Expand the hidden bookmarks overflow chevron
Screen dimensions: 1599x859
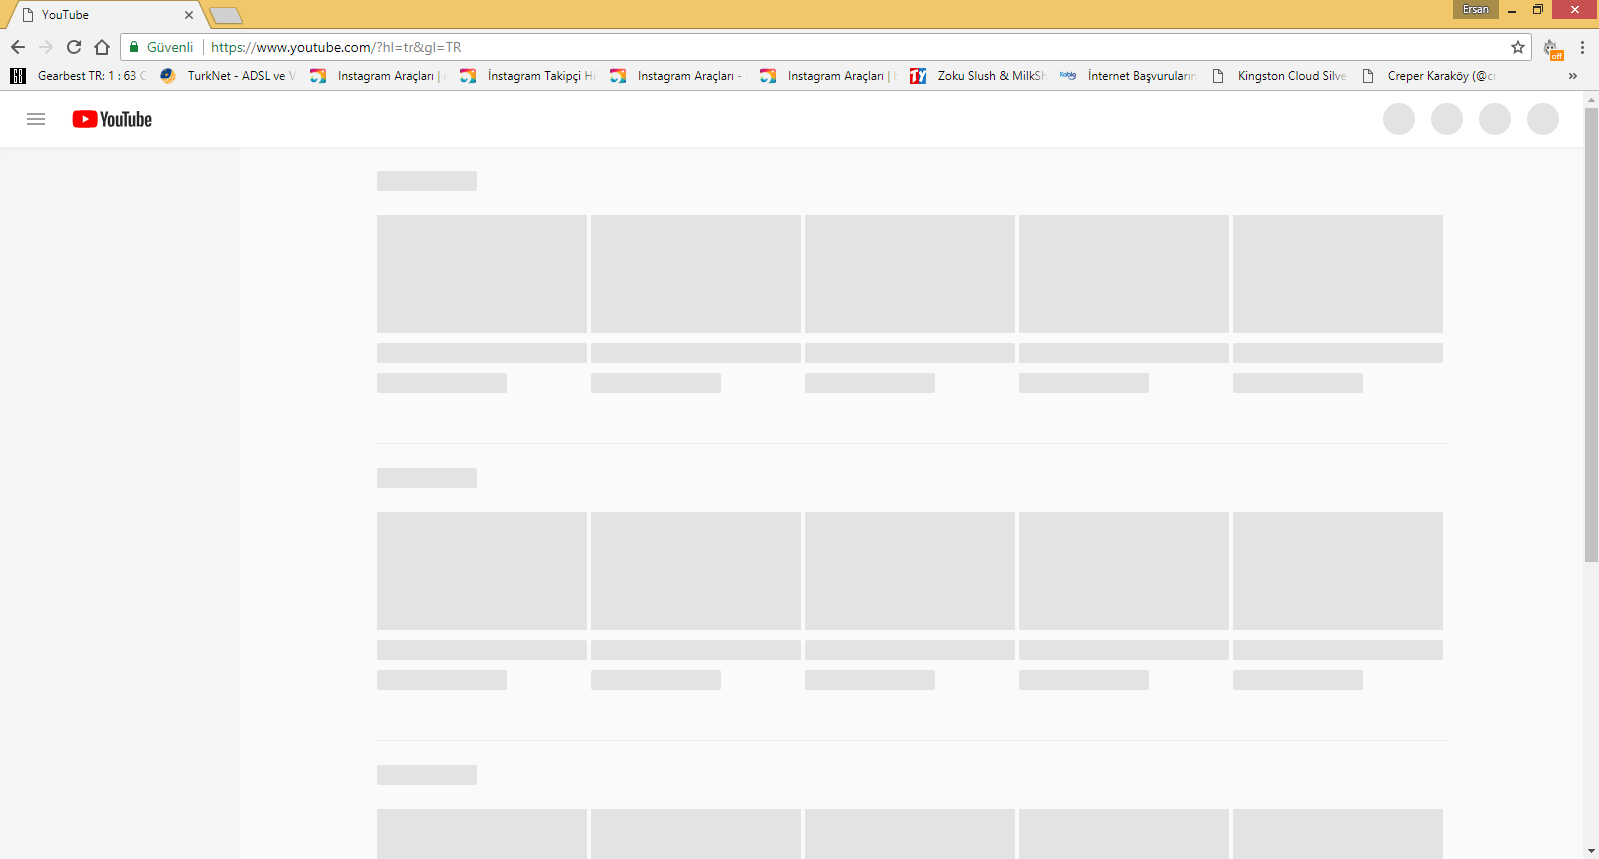coord(1573,76)
